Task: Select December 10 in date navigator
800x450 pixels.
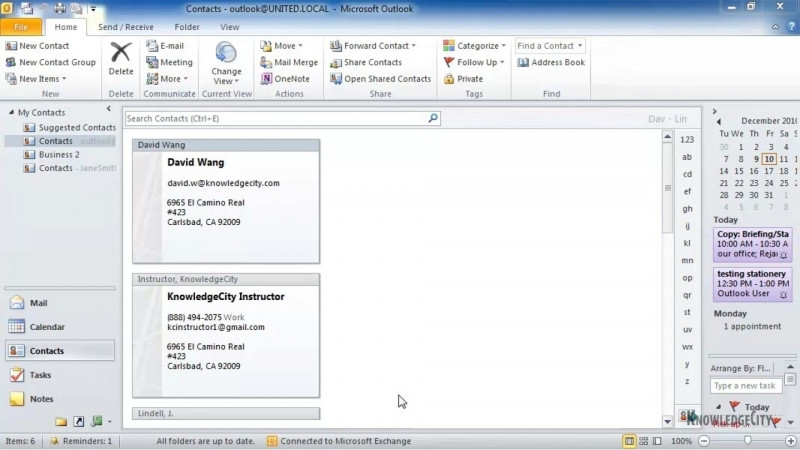Action: (x=769, y=159)
